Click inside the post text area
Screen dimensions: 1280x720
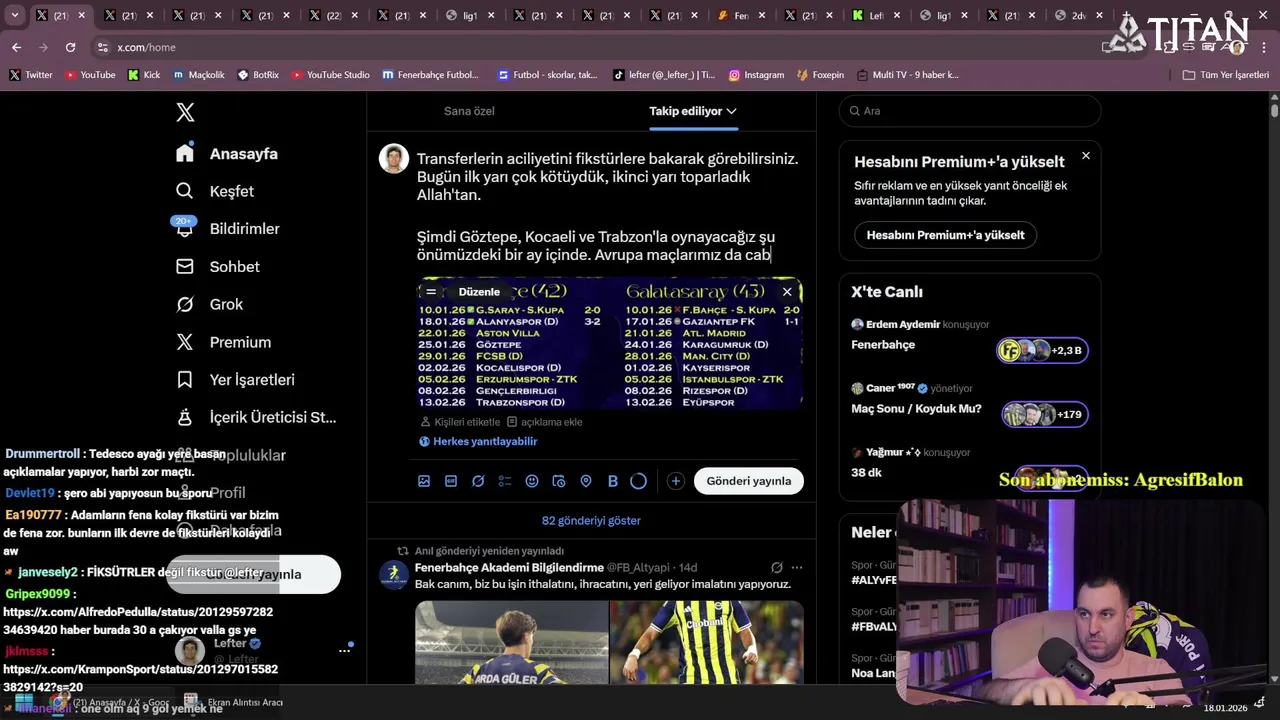click(608, 206)
